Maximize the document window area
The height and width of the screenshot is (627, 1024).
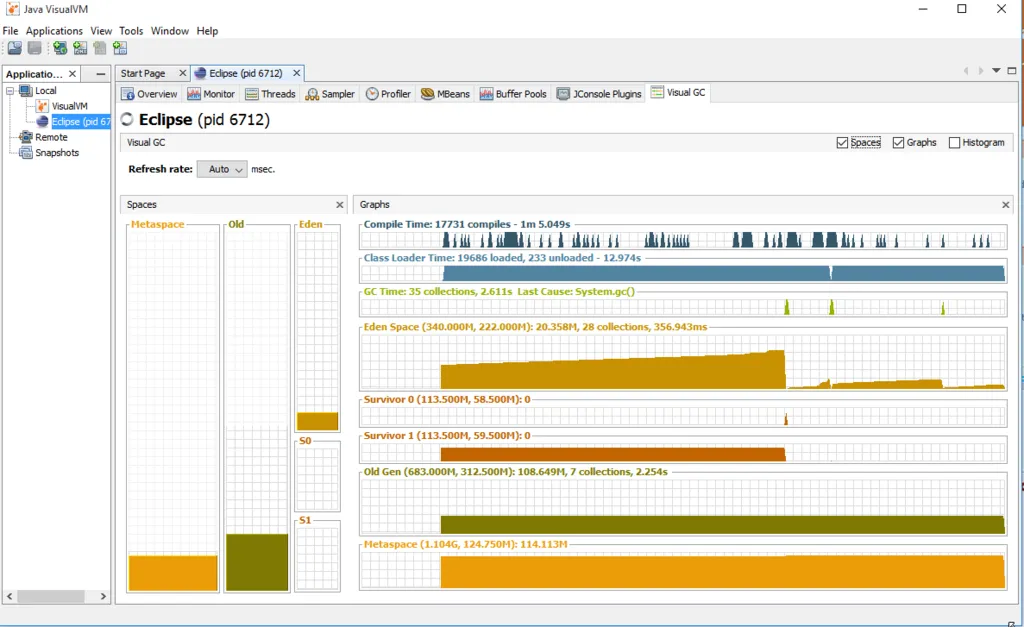coord(1012,71)
